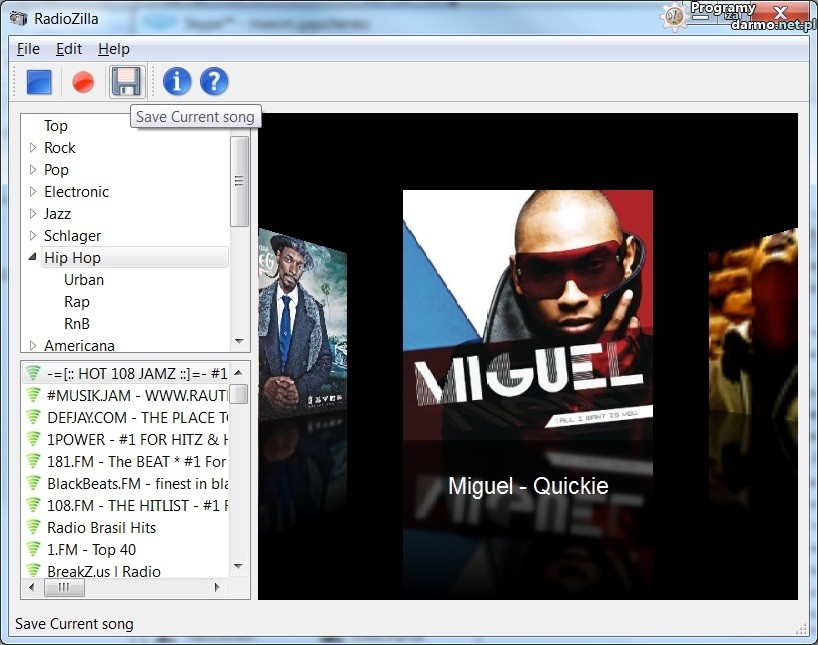Screen dimensions: 818x645
Task: Collapse the Hip Hop genre node
Action: pos(33,258)
